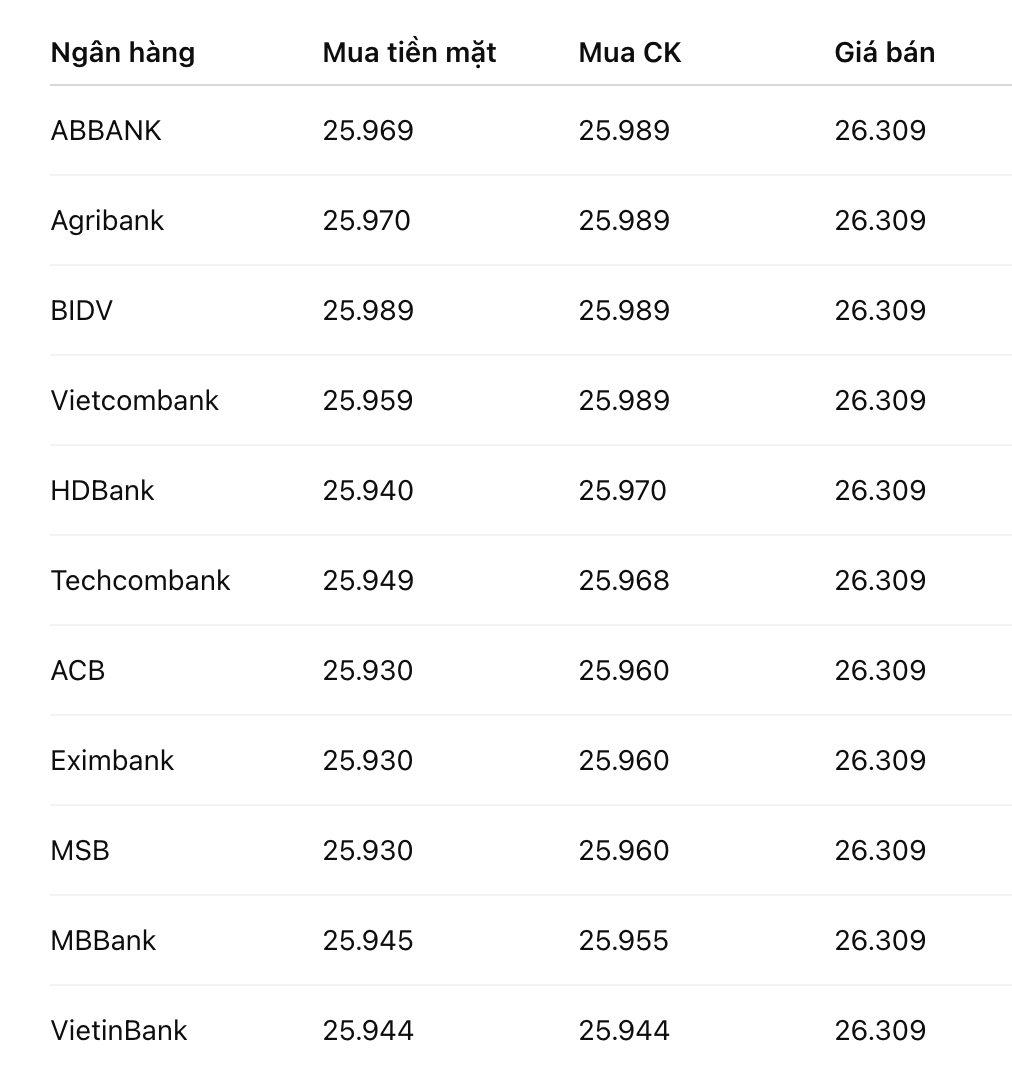Click the Mua tiền mặt column header
Viewport: 1012px width, 1076px height.
pos(410,54)
